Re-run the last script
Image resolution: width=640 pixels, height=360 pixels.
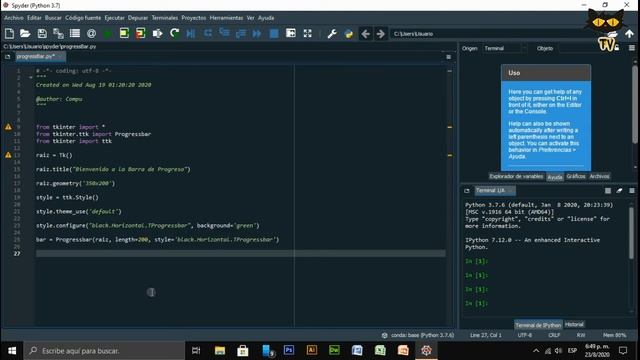coord(174,33)
